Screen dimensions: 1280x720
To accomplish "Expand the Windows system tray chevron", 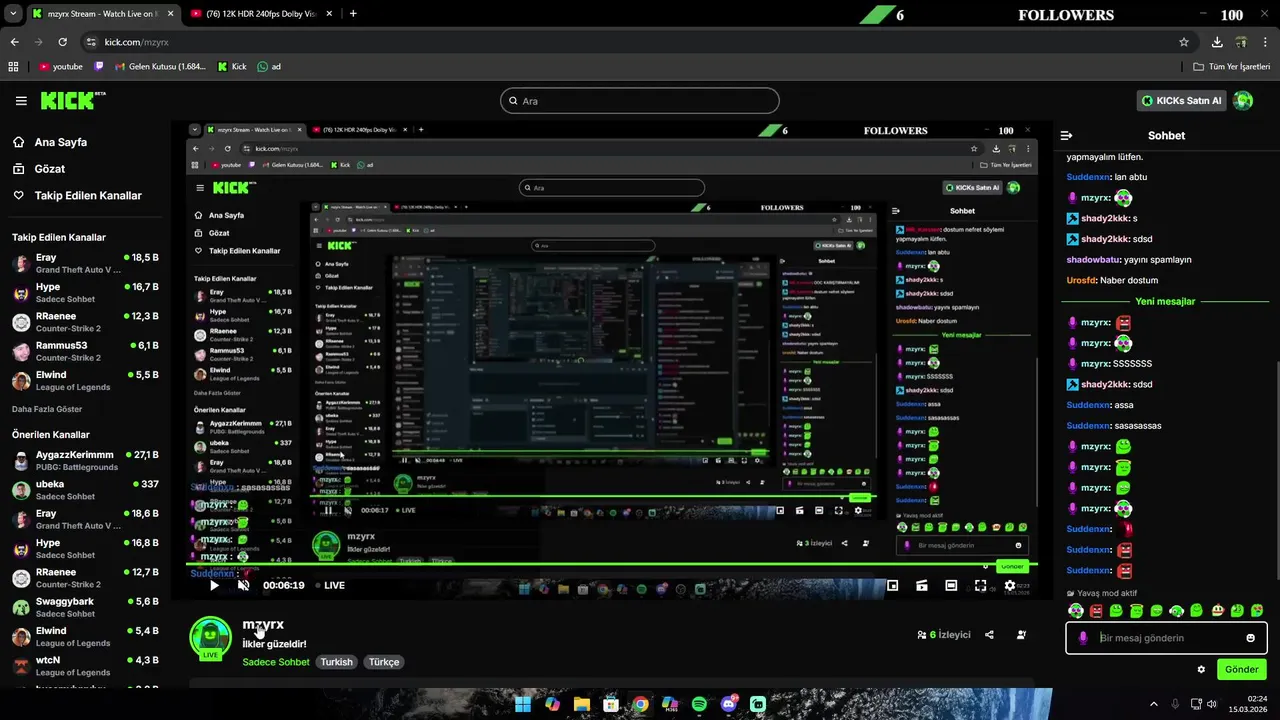I will click(x=1153, y=704).
